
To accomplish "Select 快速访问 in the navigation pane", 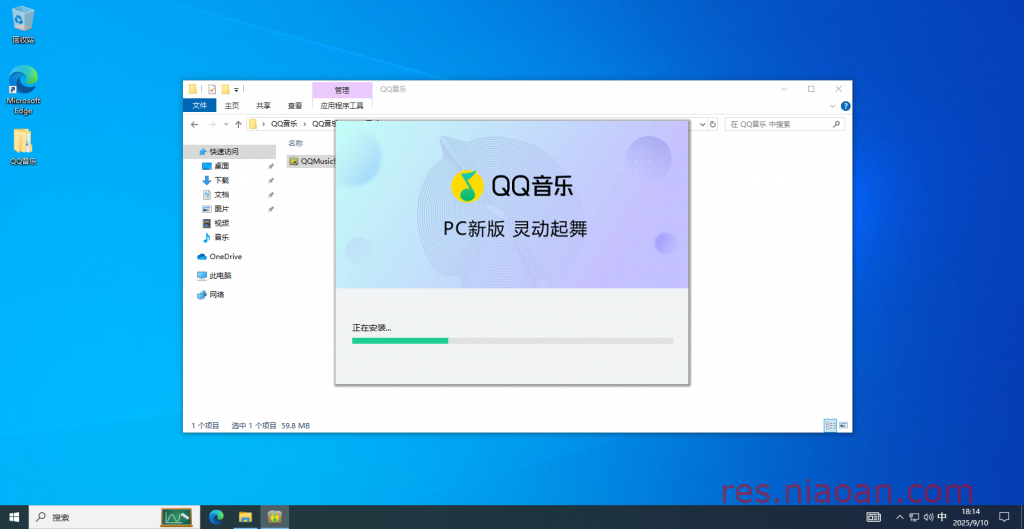I will coord(231,152).
